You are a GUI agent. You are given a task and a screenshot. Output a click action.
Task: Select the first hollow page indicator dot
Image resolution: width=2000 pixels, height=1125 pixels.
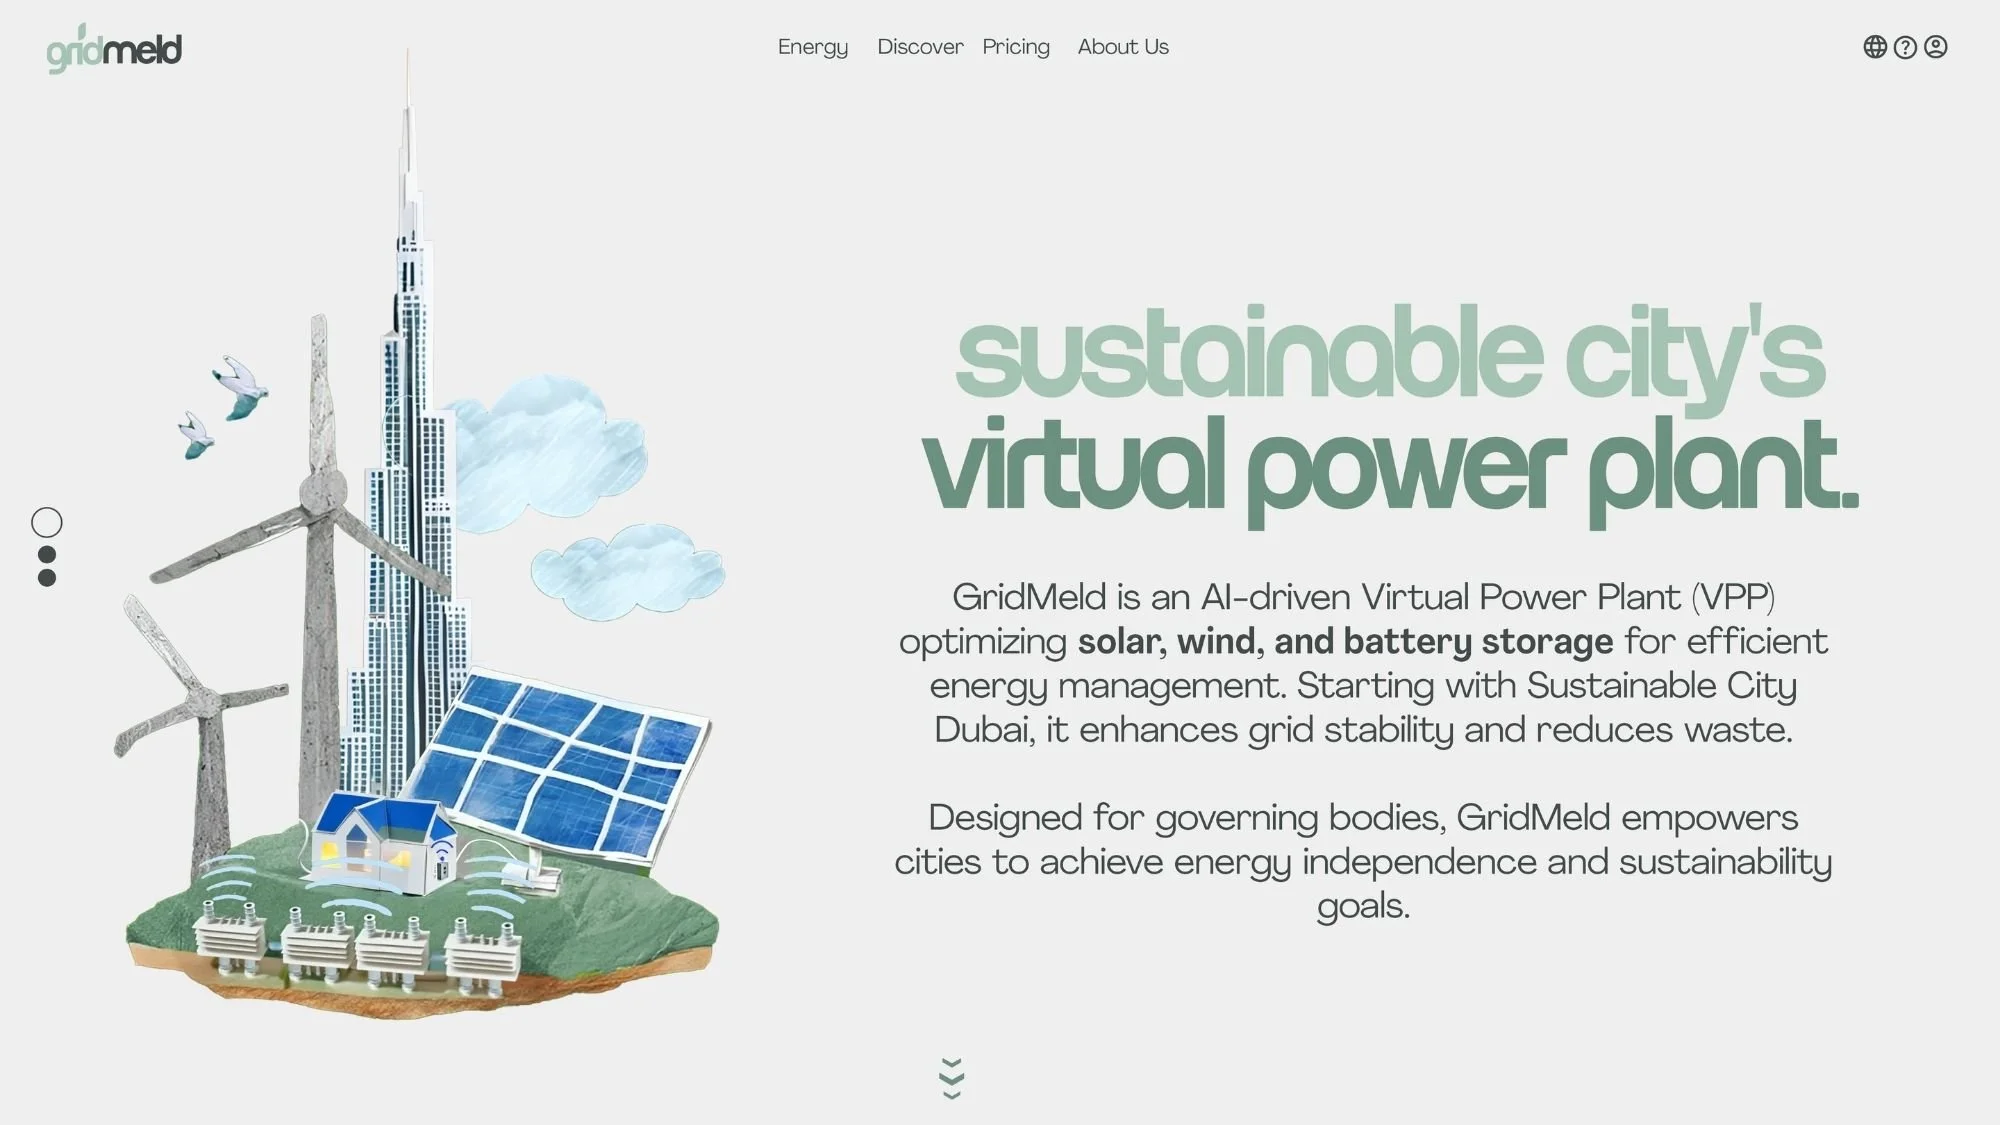click(x=47, y=522)
